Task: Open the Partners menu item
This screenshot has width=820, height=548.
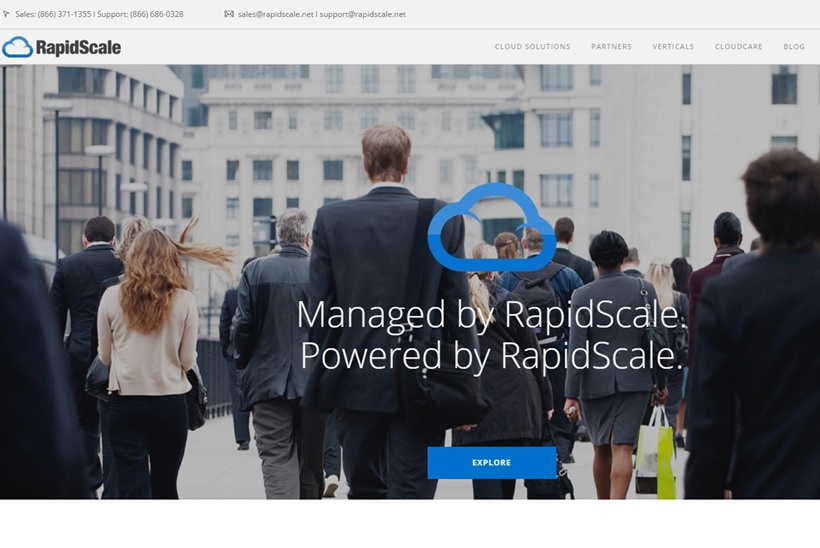Action: (x=611, y=47)
